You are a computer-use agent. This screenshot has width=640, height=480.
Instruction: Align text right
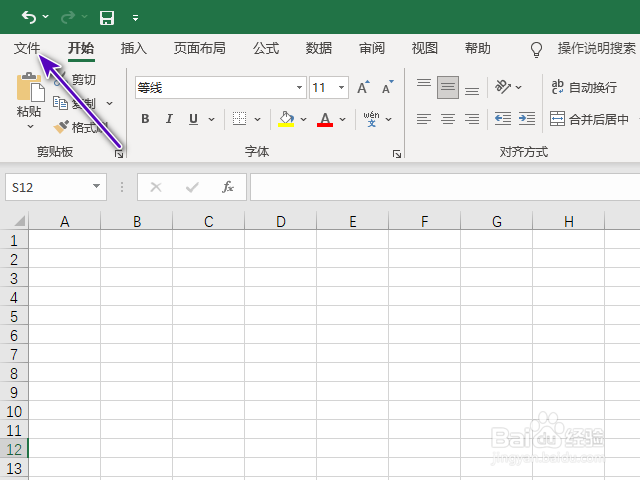coord(472,119)
